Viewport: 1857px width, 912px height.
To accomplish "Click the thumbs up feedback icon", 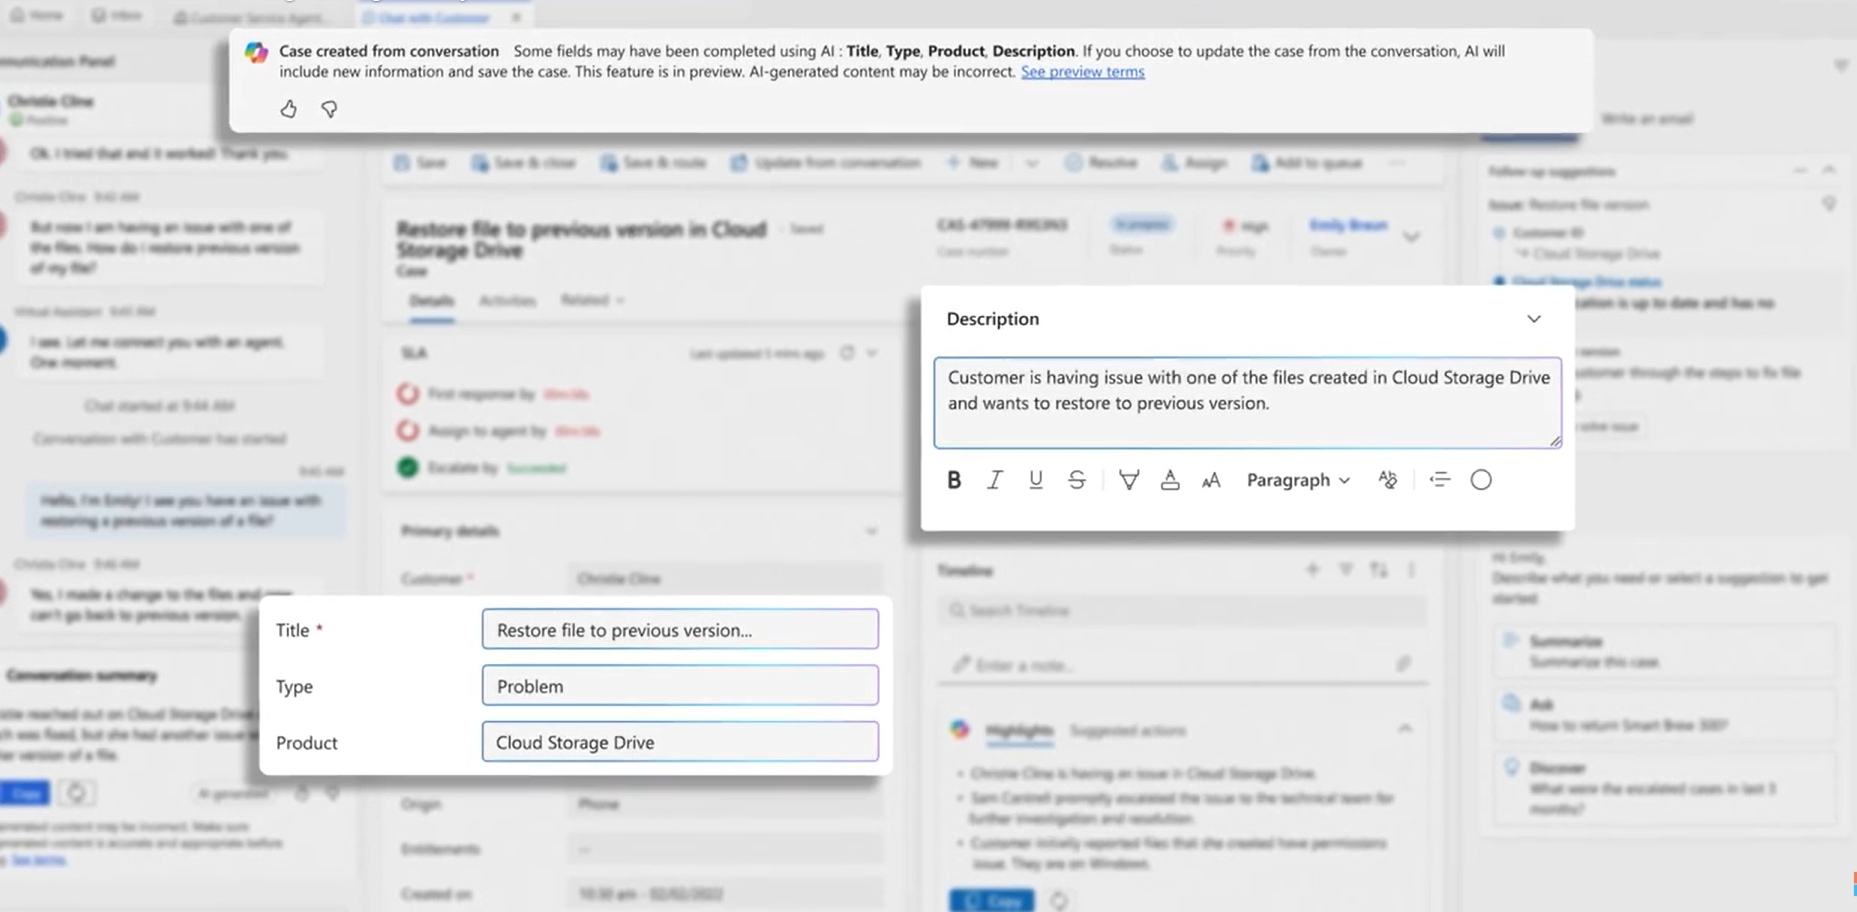I will tap(288, 109).
